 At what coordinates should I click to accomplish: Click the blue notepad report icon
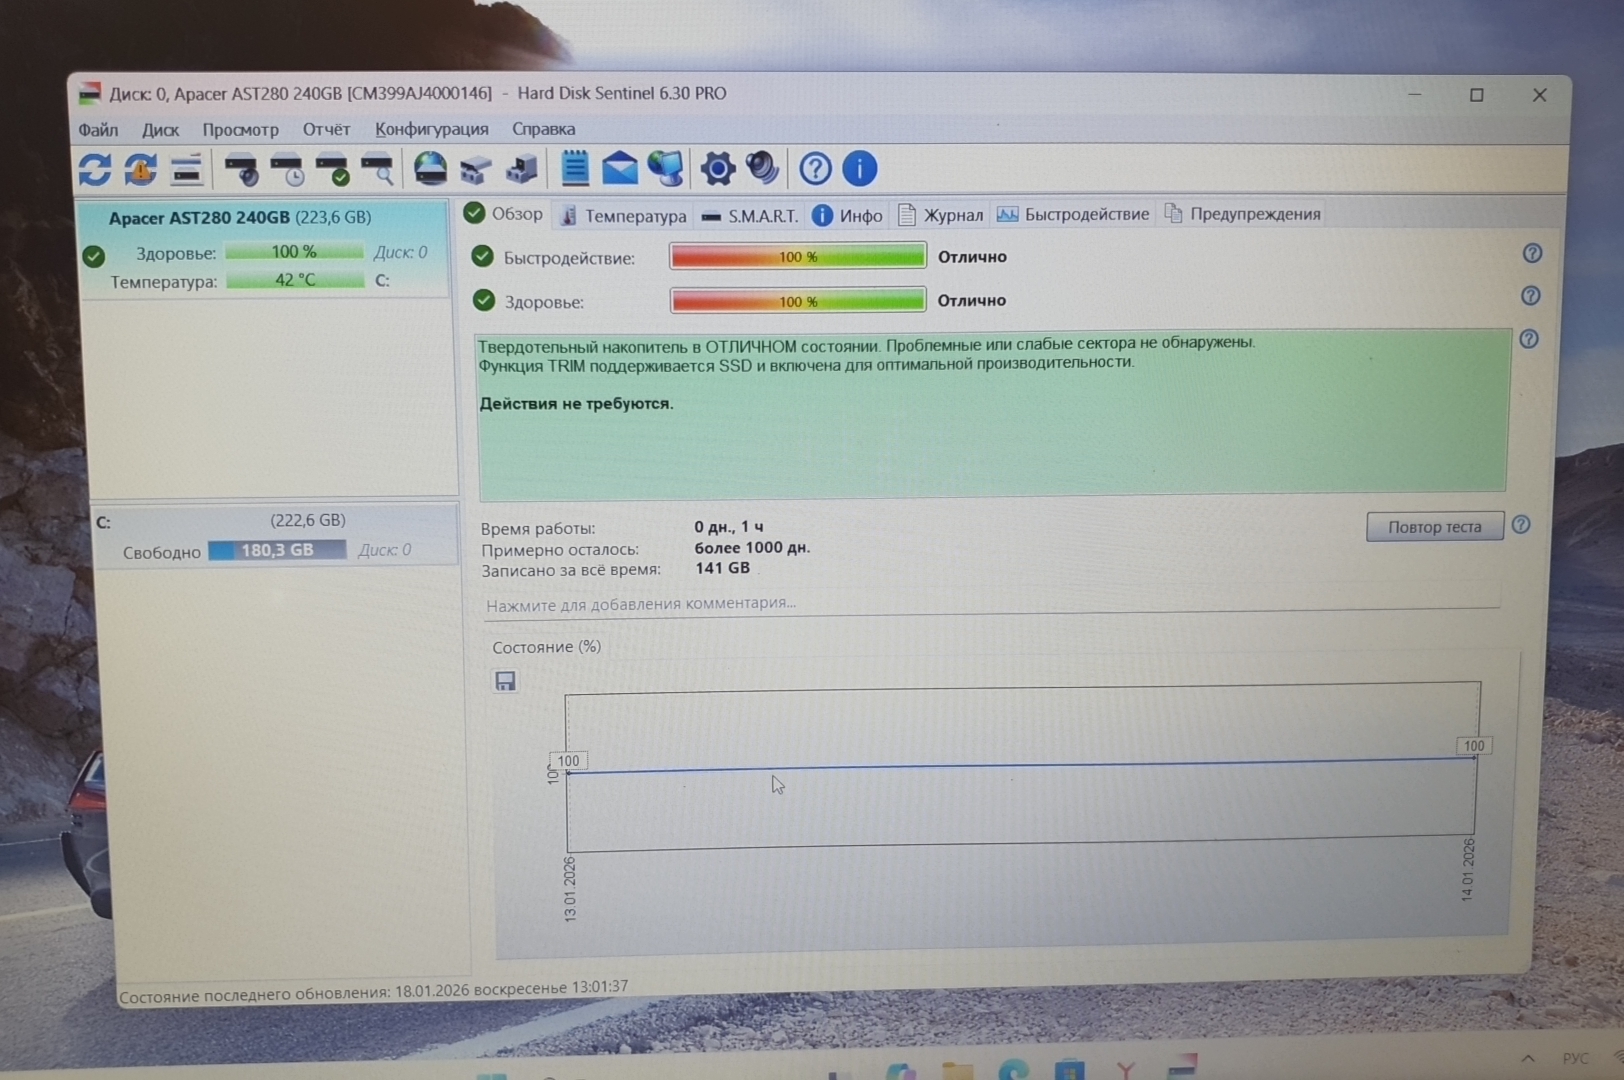pos(574,169)
